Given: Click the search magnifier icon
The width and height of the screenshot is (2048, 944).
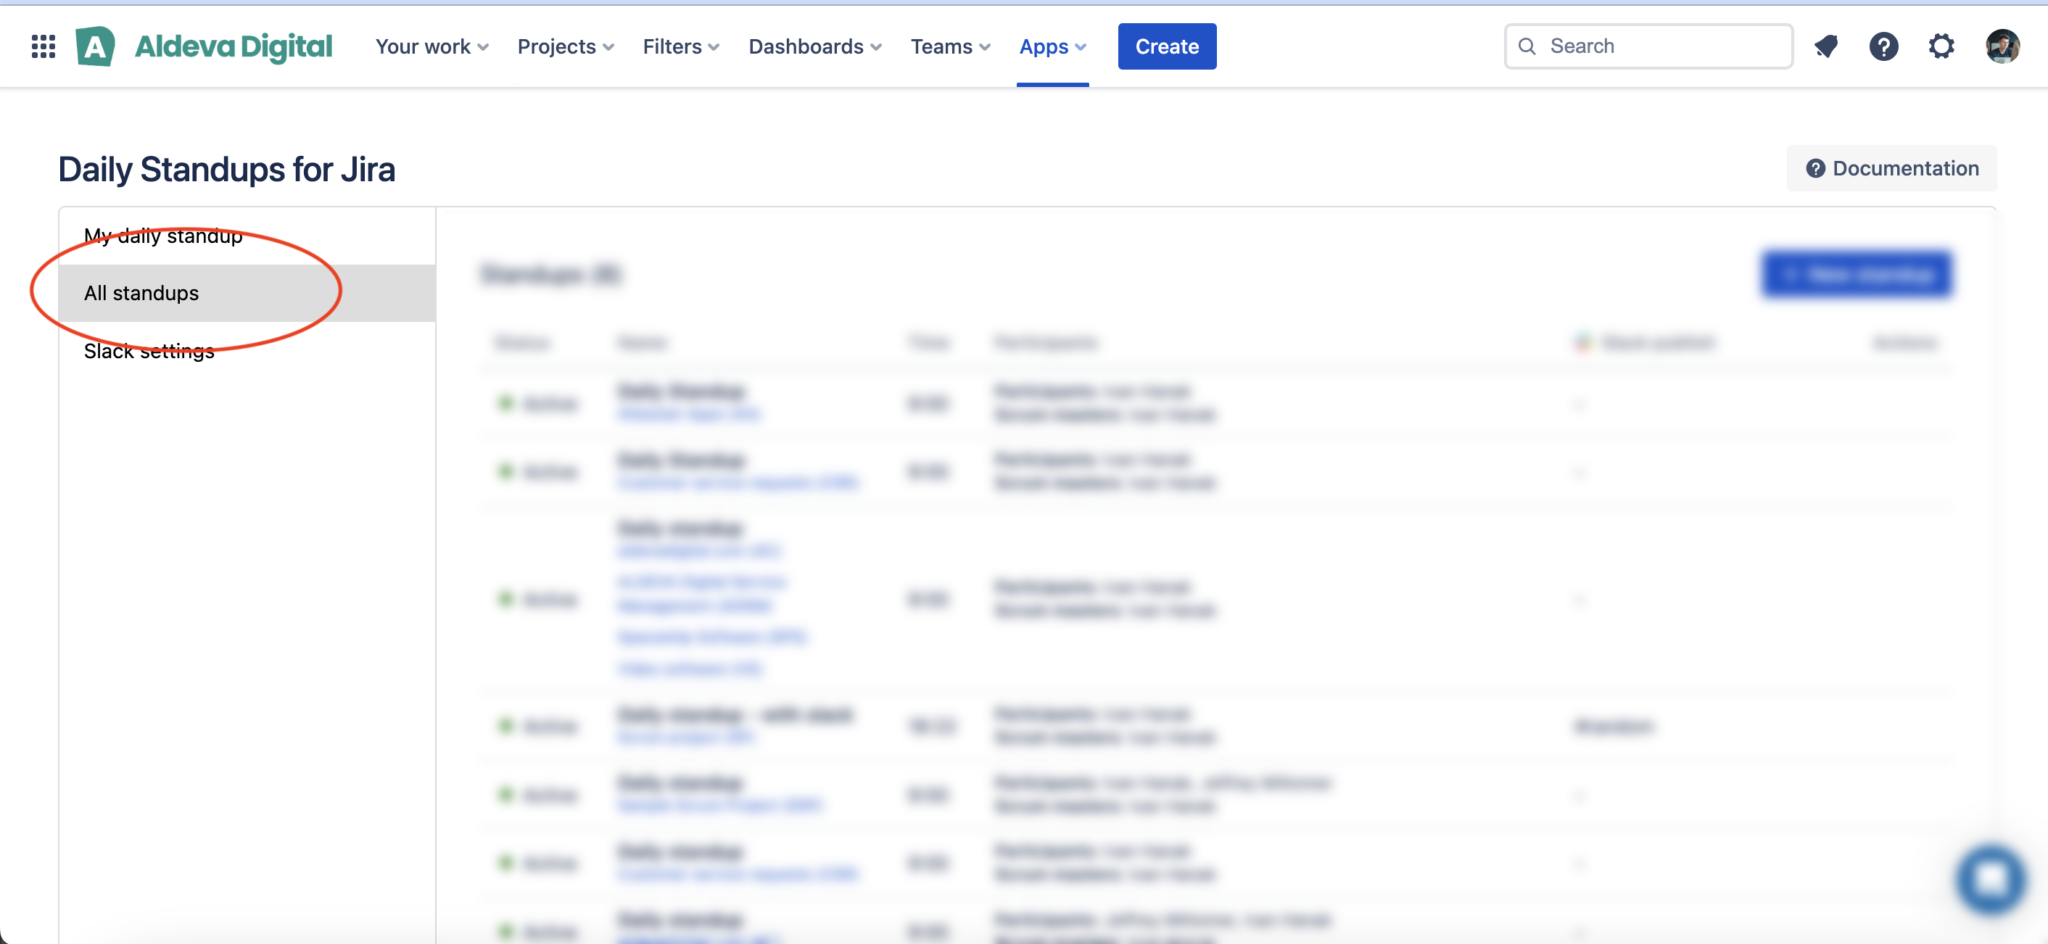Looking at the screenshot, I should pyautogui.click(x=1527, y=46).
